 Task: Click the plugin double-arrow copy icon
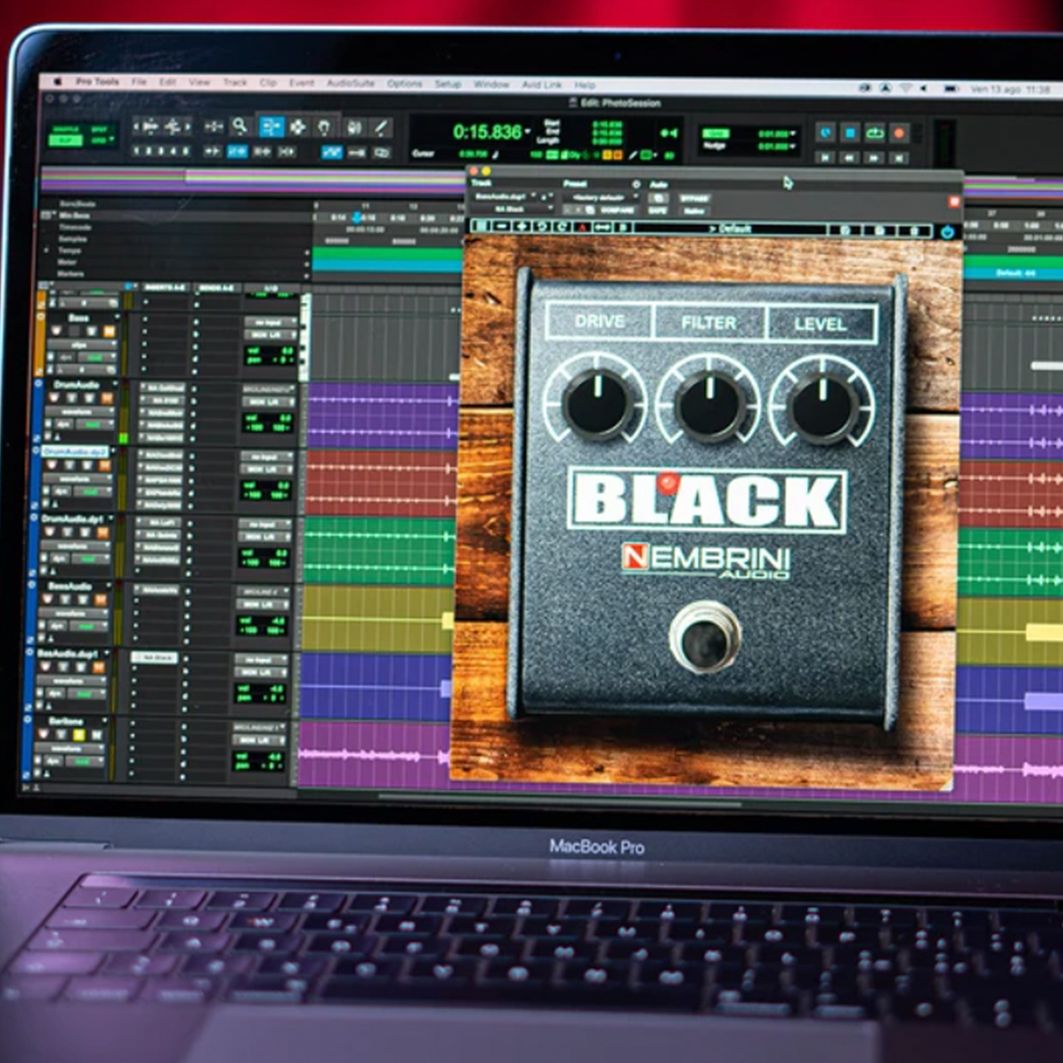(603, 227)
